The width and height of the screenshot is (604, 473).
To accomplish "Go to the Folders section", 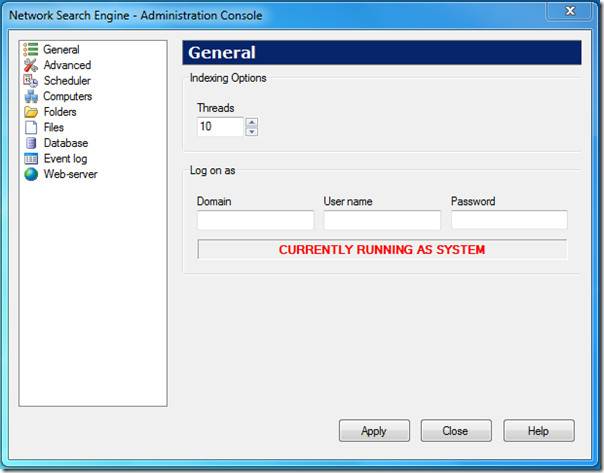I will [60, 112].
